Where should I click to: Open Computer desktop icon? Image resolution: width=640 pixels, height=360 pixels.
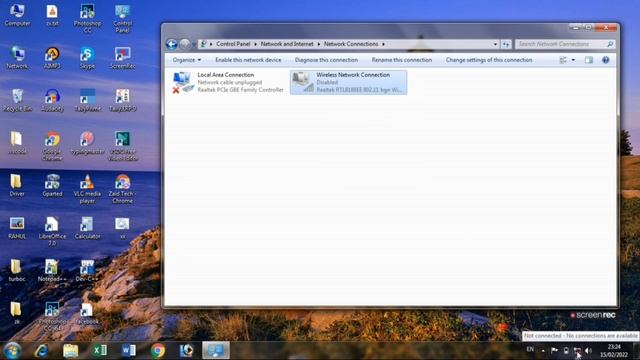coord(17,16)
